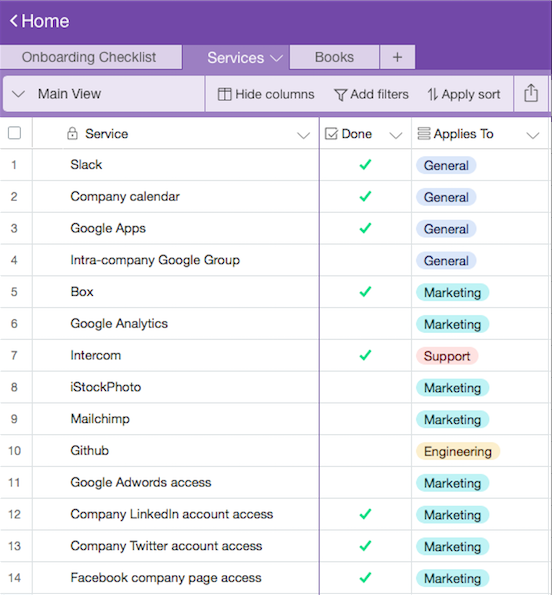552x595 pixels.
Task: Click the Marketing tag in Mailchimp row
Action: (453, 420)
